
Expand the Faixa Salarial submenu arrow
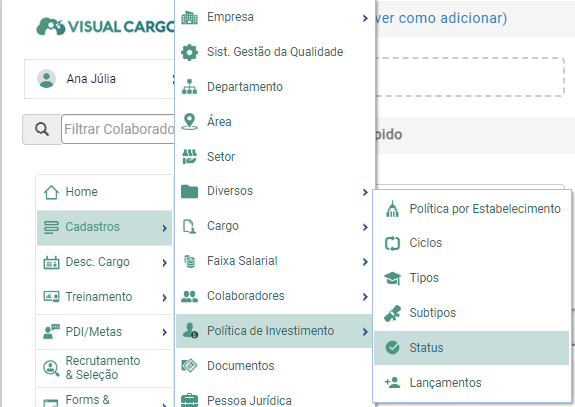click(x=365, y=261)
